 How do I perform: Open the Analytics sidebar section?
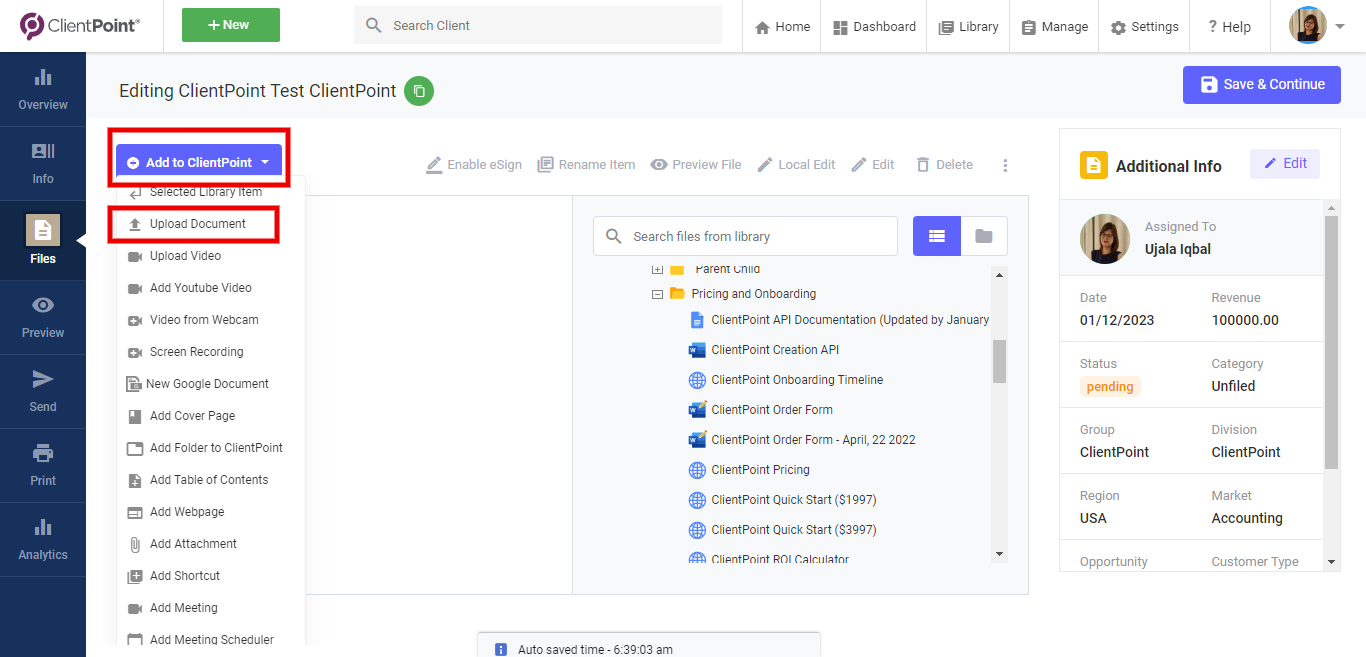(43, 540)
